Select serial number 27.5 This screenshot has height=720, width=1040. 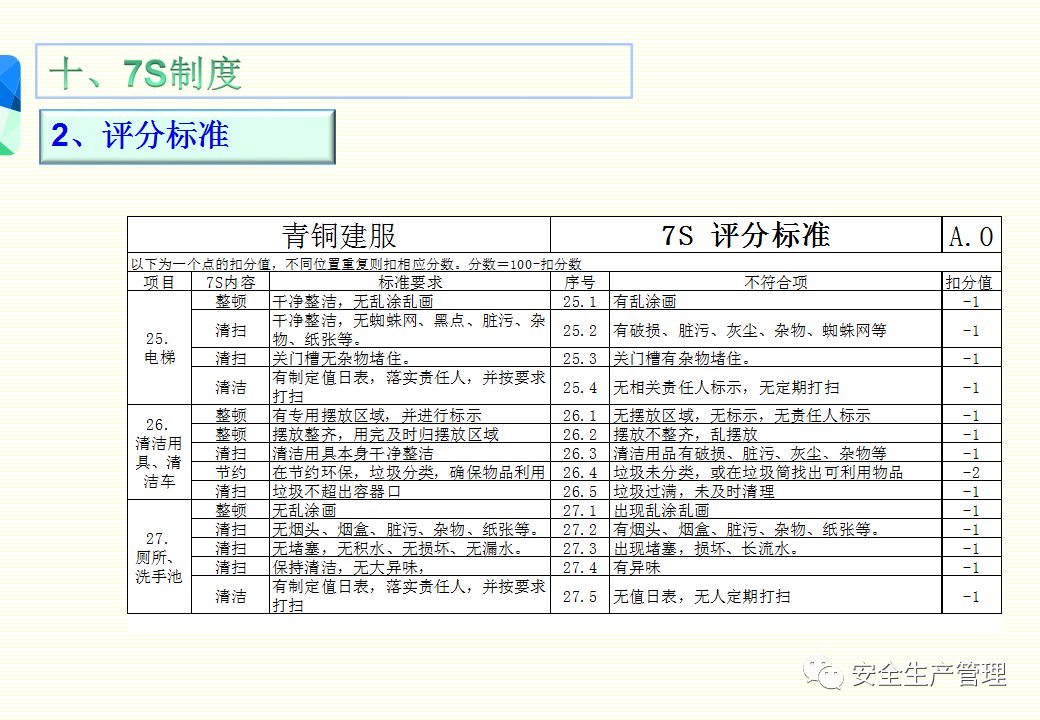580,595
